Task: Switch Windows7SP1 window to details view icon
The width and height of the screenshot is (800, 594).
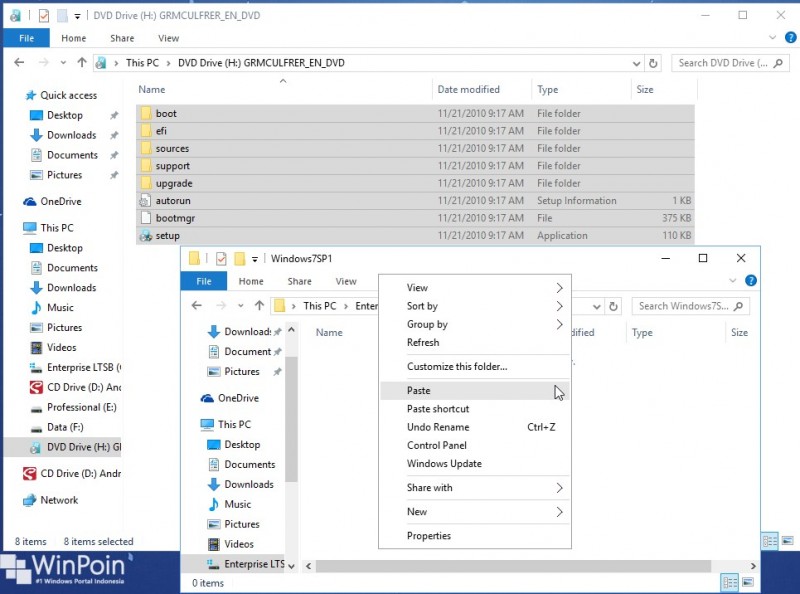Action: (x=730, y=582)
